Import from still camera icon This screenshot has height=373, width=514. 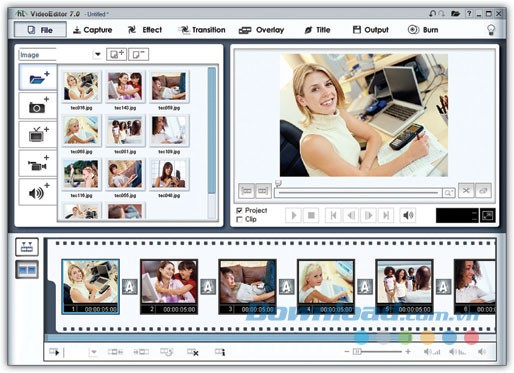pos(38,106)
